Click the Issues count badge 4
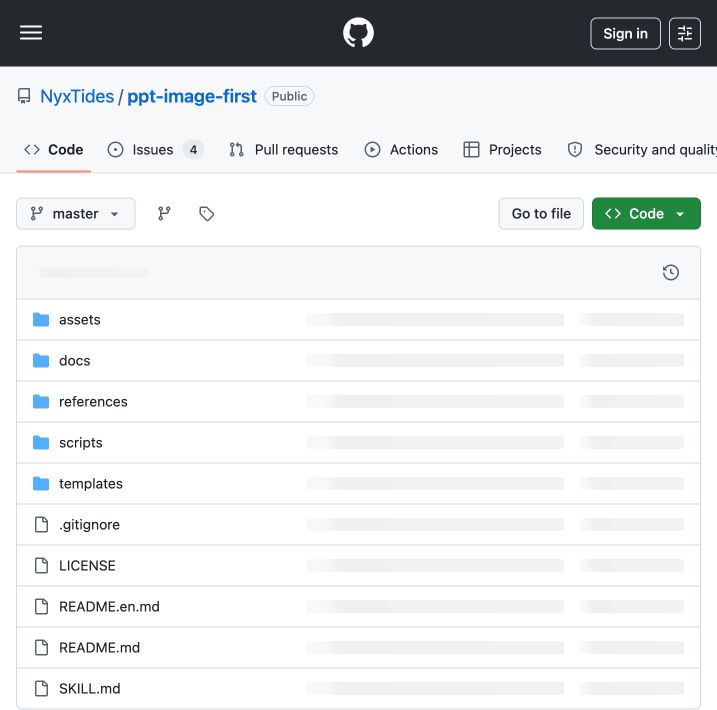This screenshot has width=717, height=710. coord(193,149)
